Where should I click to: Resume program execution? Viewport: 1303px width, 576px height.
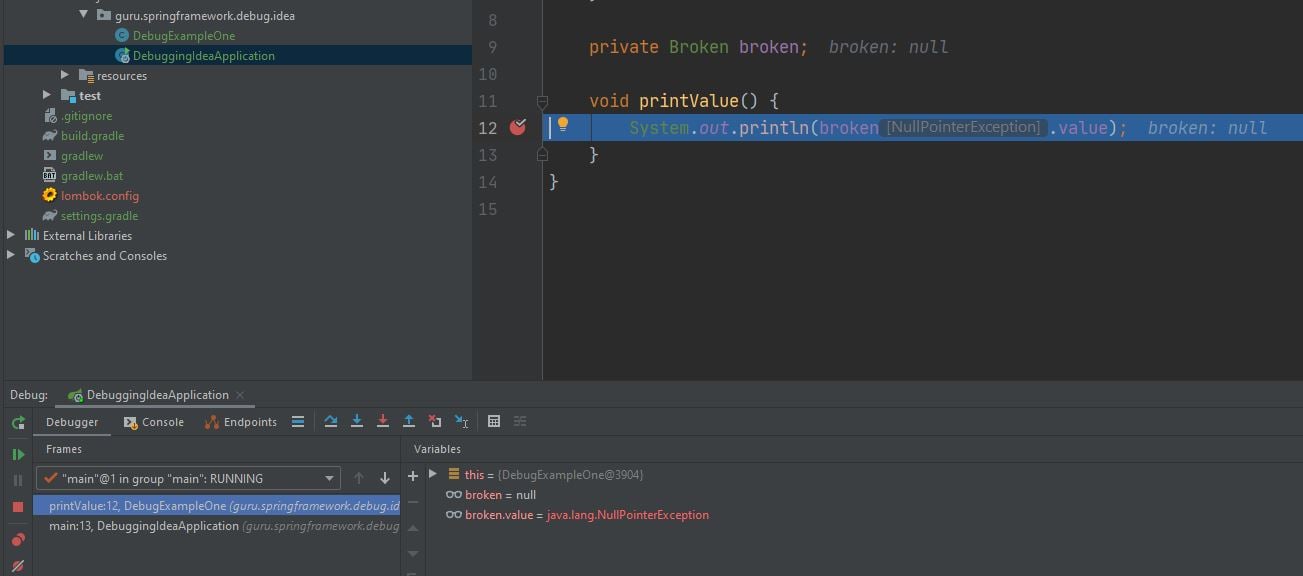[x=18, y=455]
